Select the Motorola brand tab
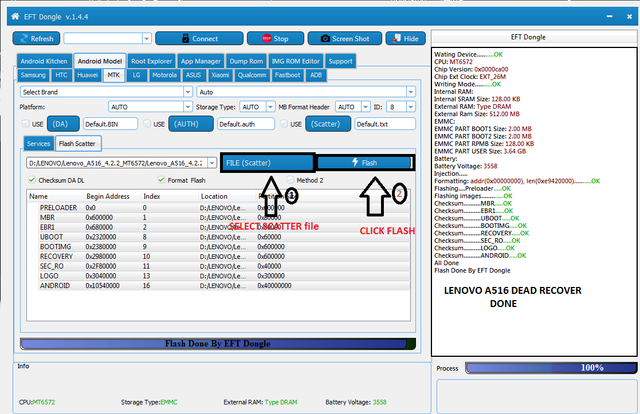The height and width of the screenshot is (414, 640). coord(164,75)
